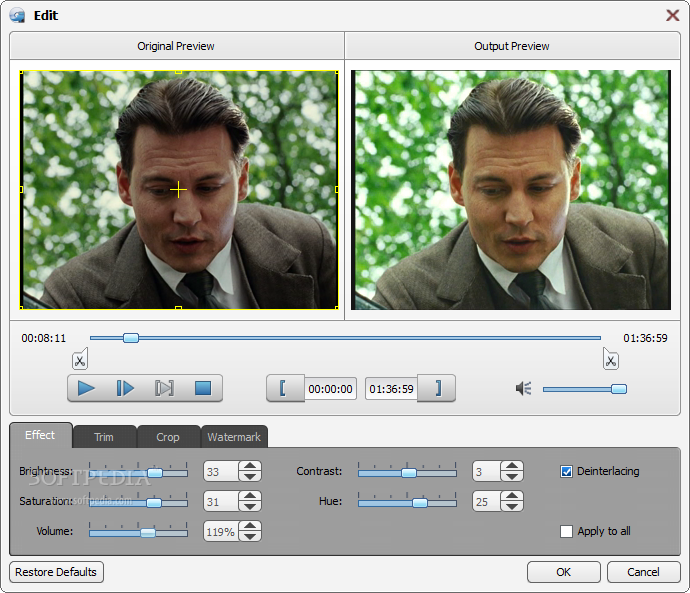This screenshot has height=593, width=690.
Task: Click the Restore Defaults button
Action: click(x=56, y=572)
